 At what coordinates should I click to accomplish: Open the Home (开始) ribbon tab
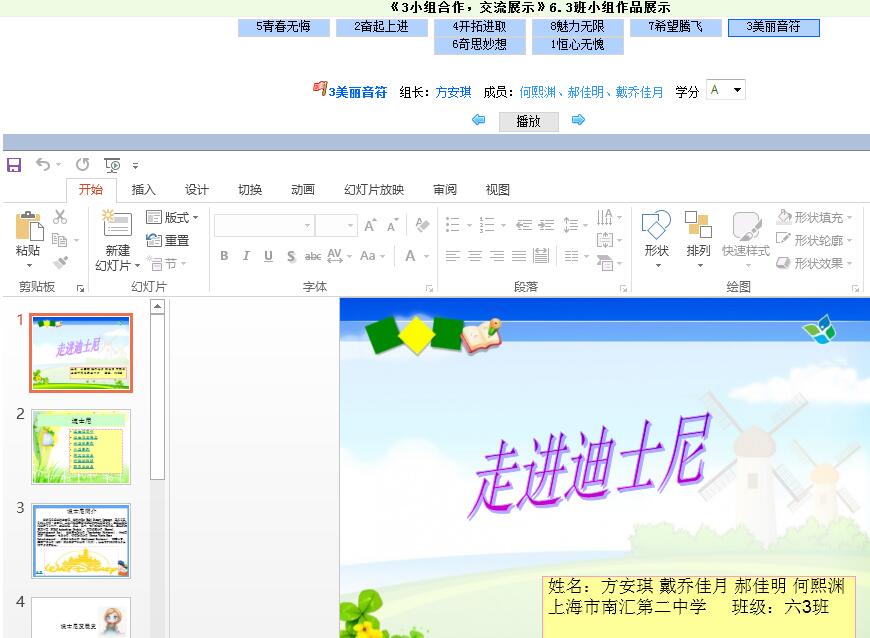click(90, 190)
